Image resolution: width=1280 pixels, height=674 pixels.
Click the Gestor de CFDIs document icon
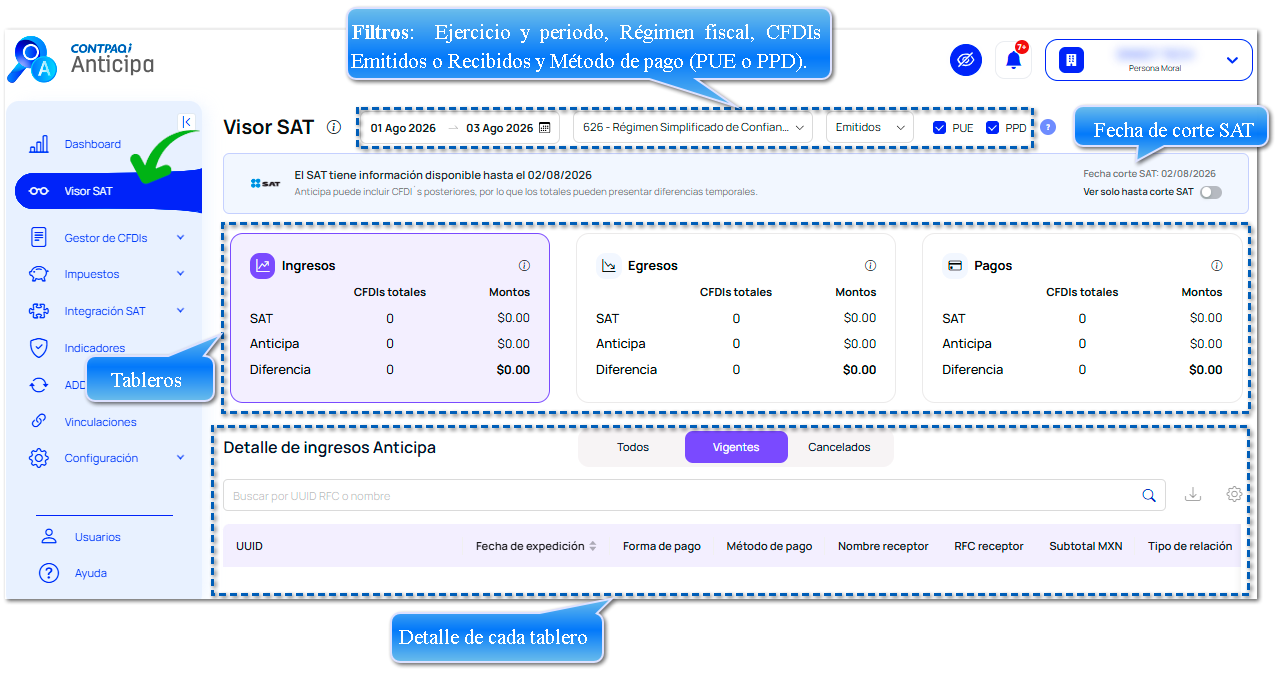click(x=39, y=238)
